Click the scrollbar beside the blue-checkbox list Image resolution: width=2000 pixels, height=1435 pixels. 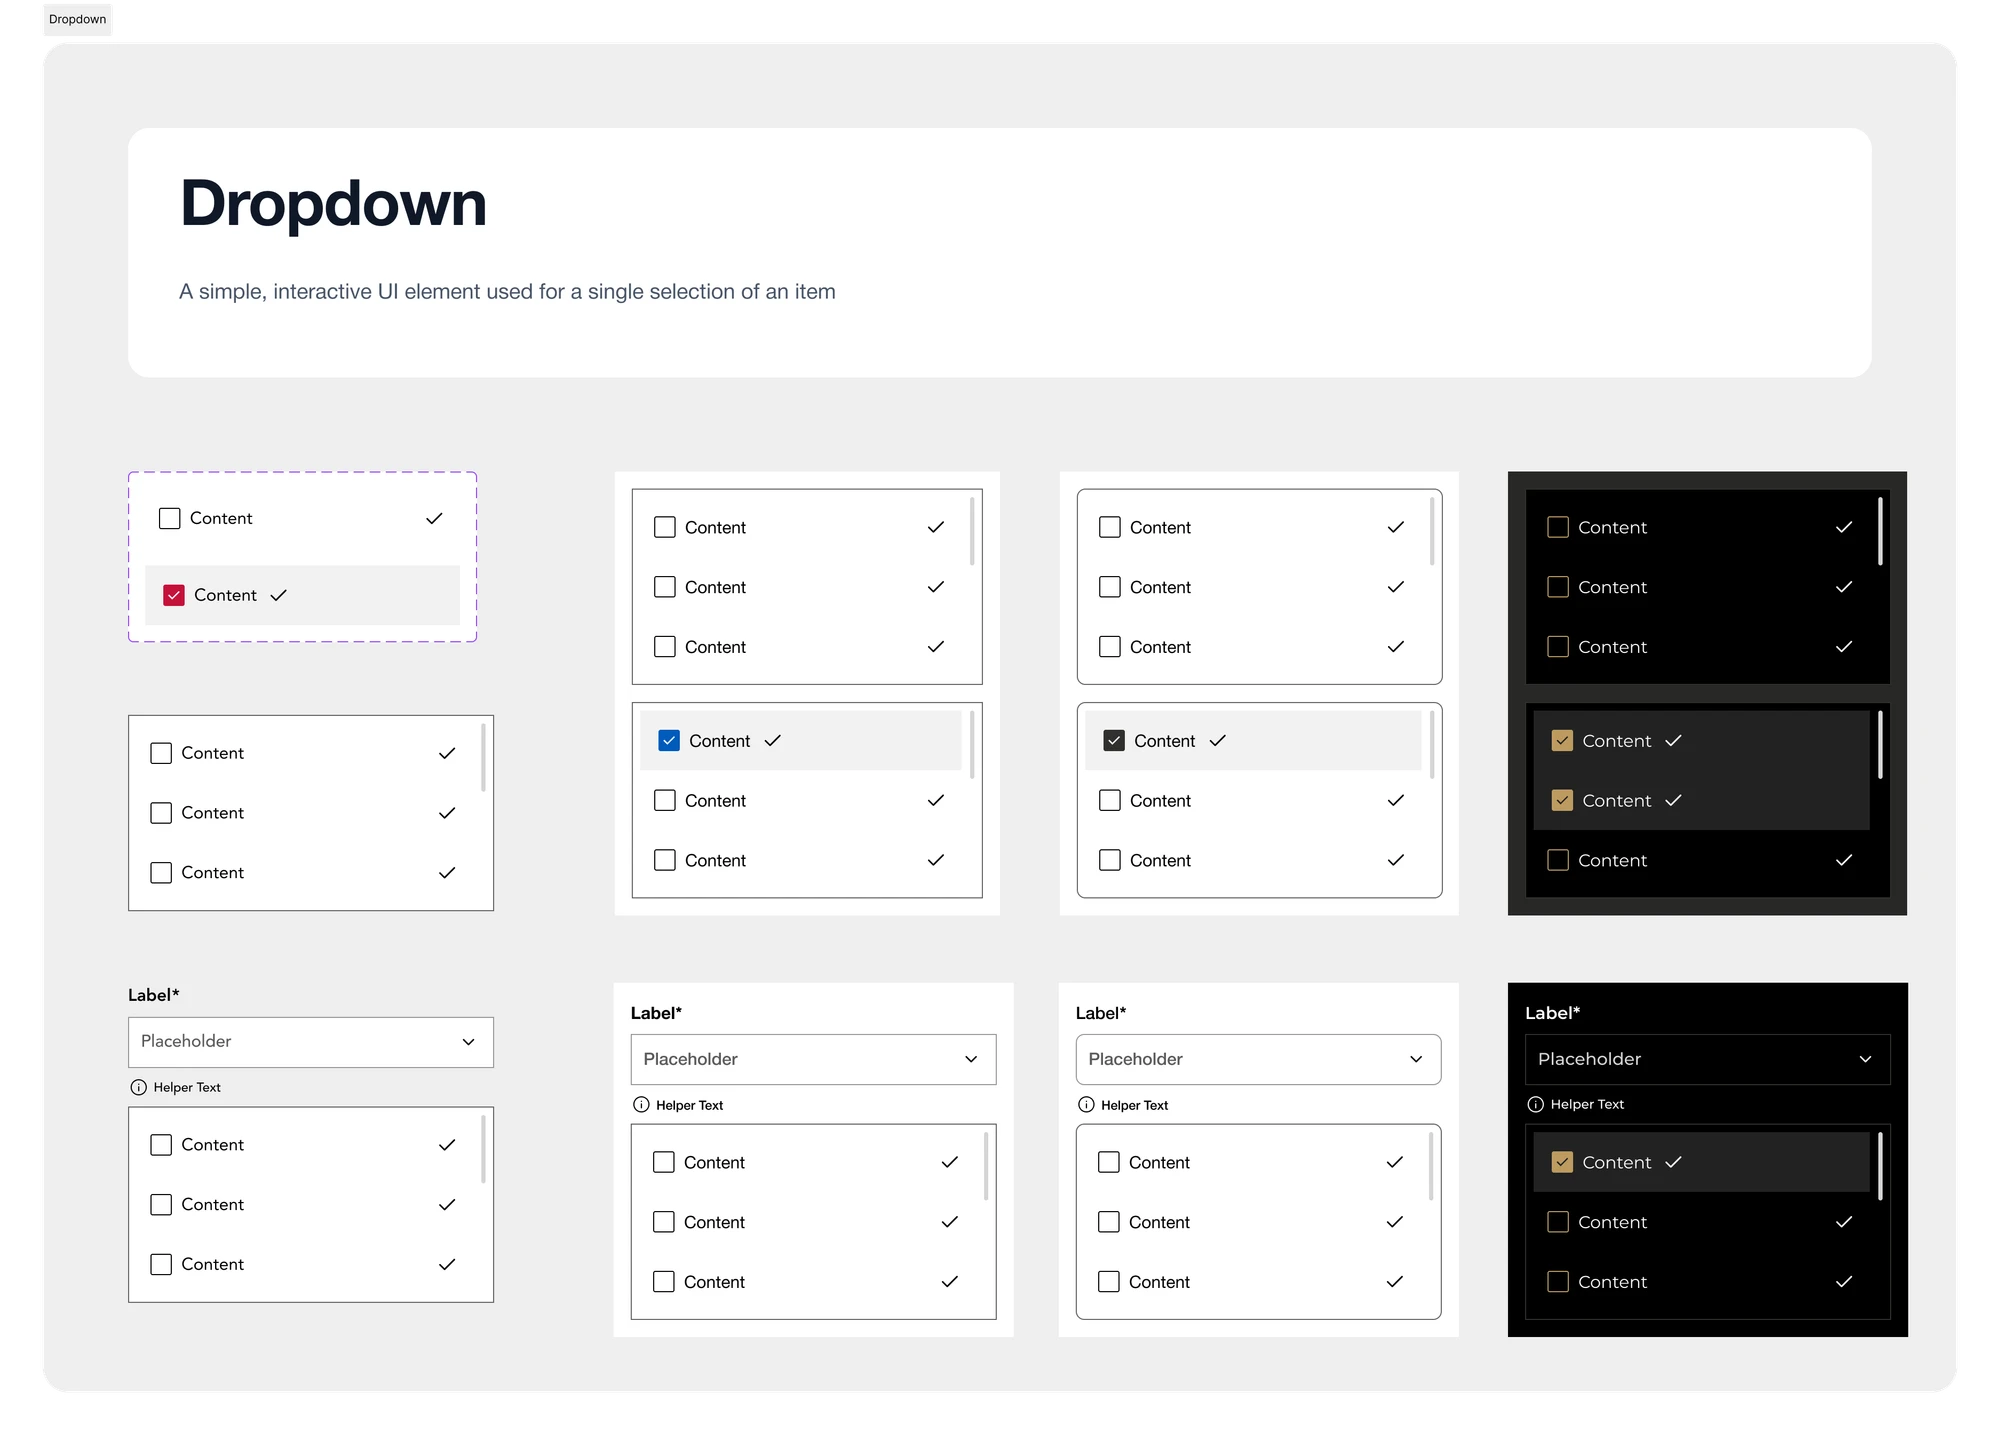click(972, 745)
